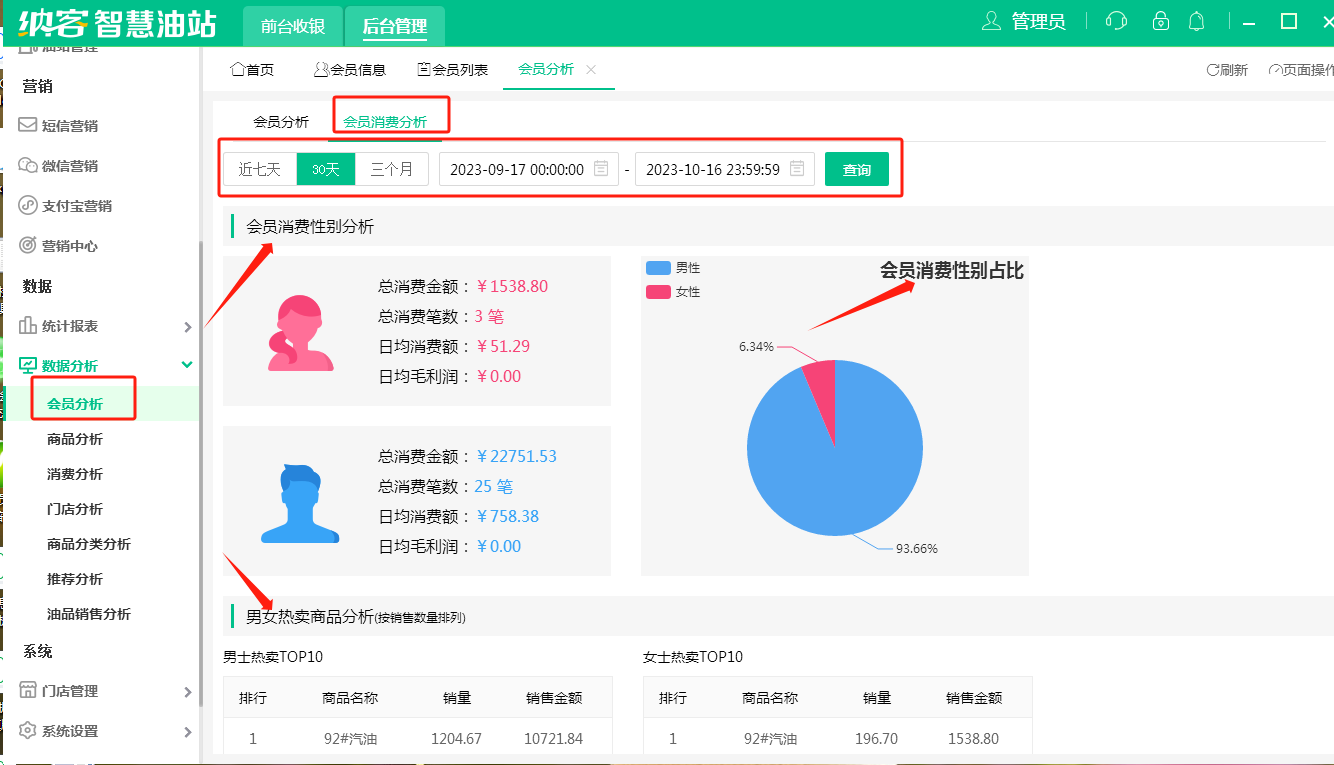Select the 三个月 time range option
1334x765 pixels.
pyautogui.click(x=392, y=169)
